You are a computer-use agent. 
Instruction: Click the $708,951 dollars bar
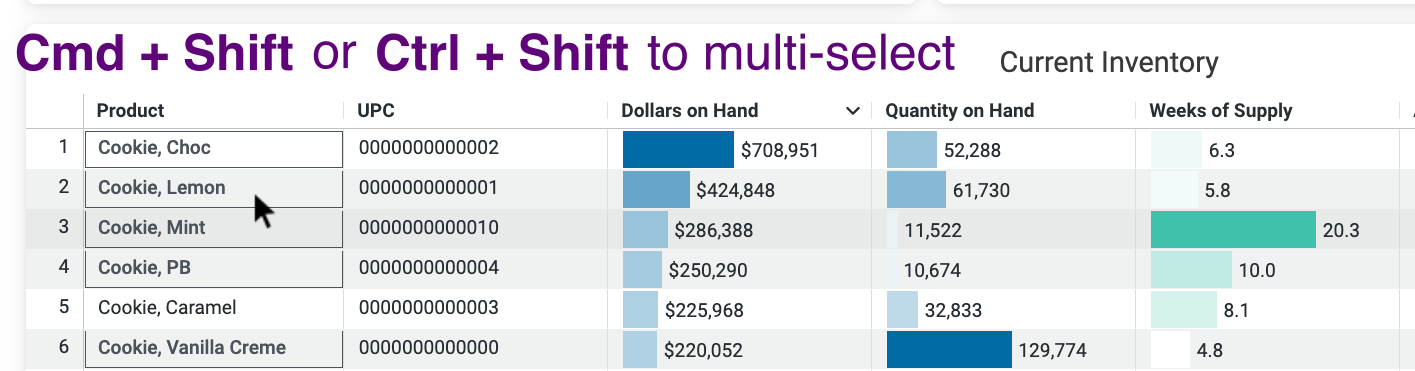pyautogui.click(x=678, y=150)
